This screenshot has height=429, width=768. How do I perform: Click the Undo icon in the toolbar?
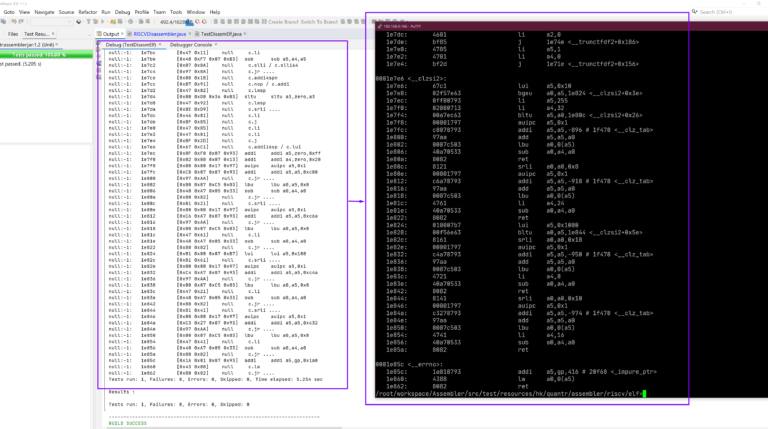pyautogui.click(x=14, y=22)
